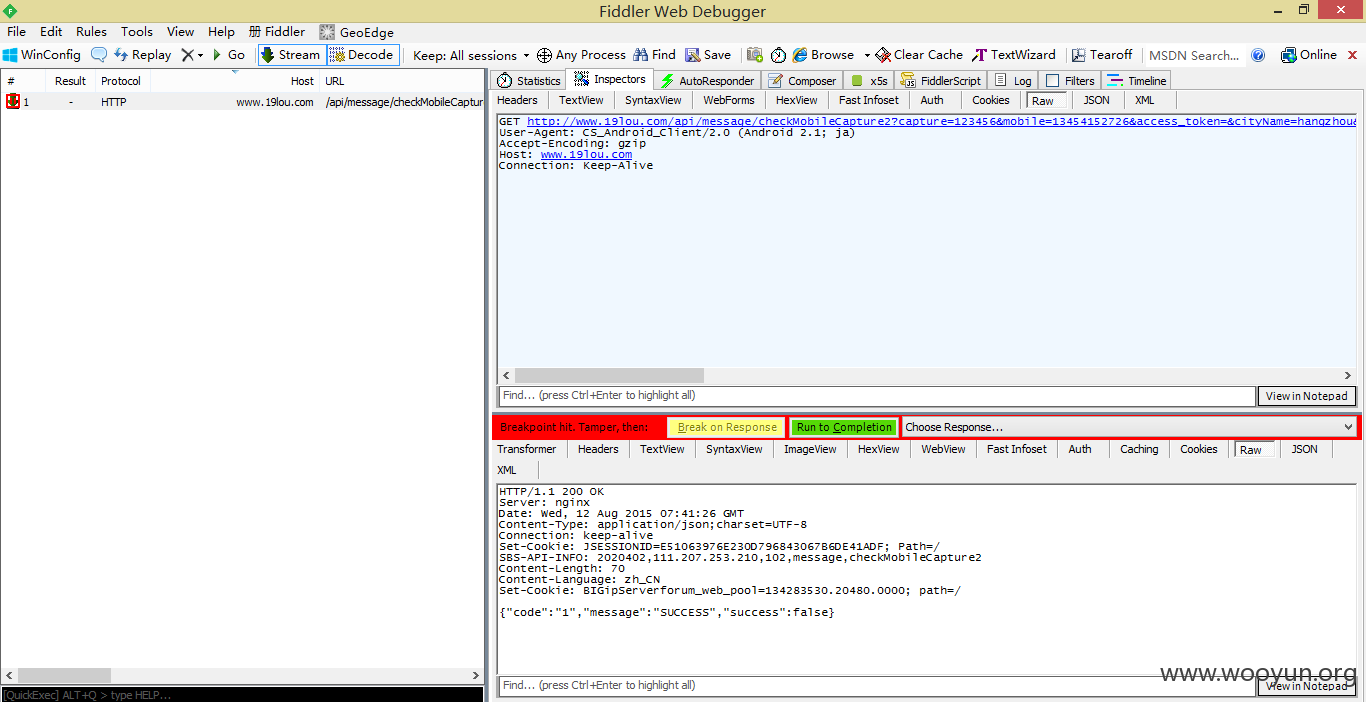1366x702 pixels.
Task: Open the Fiddler menu item
Action: click(277, 32)
